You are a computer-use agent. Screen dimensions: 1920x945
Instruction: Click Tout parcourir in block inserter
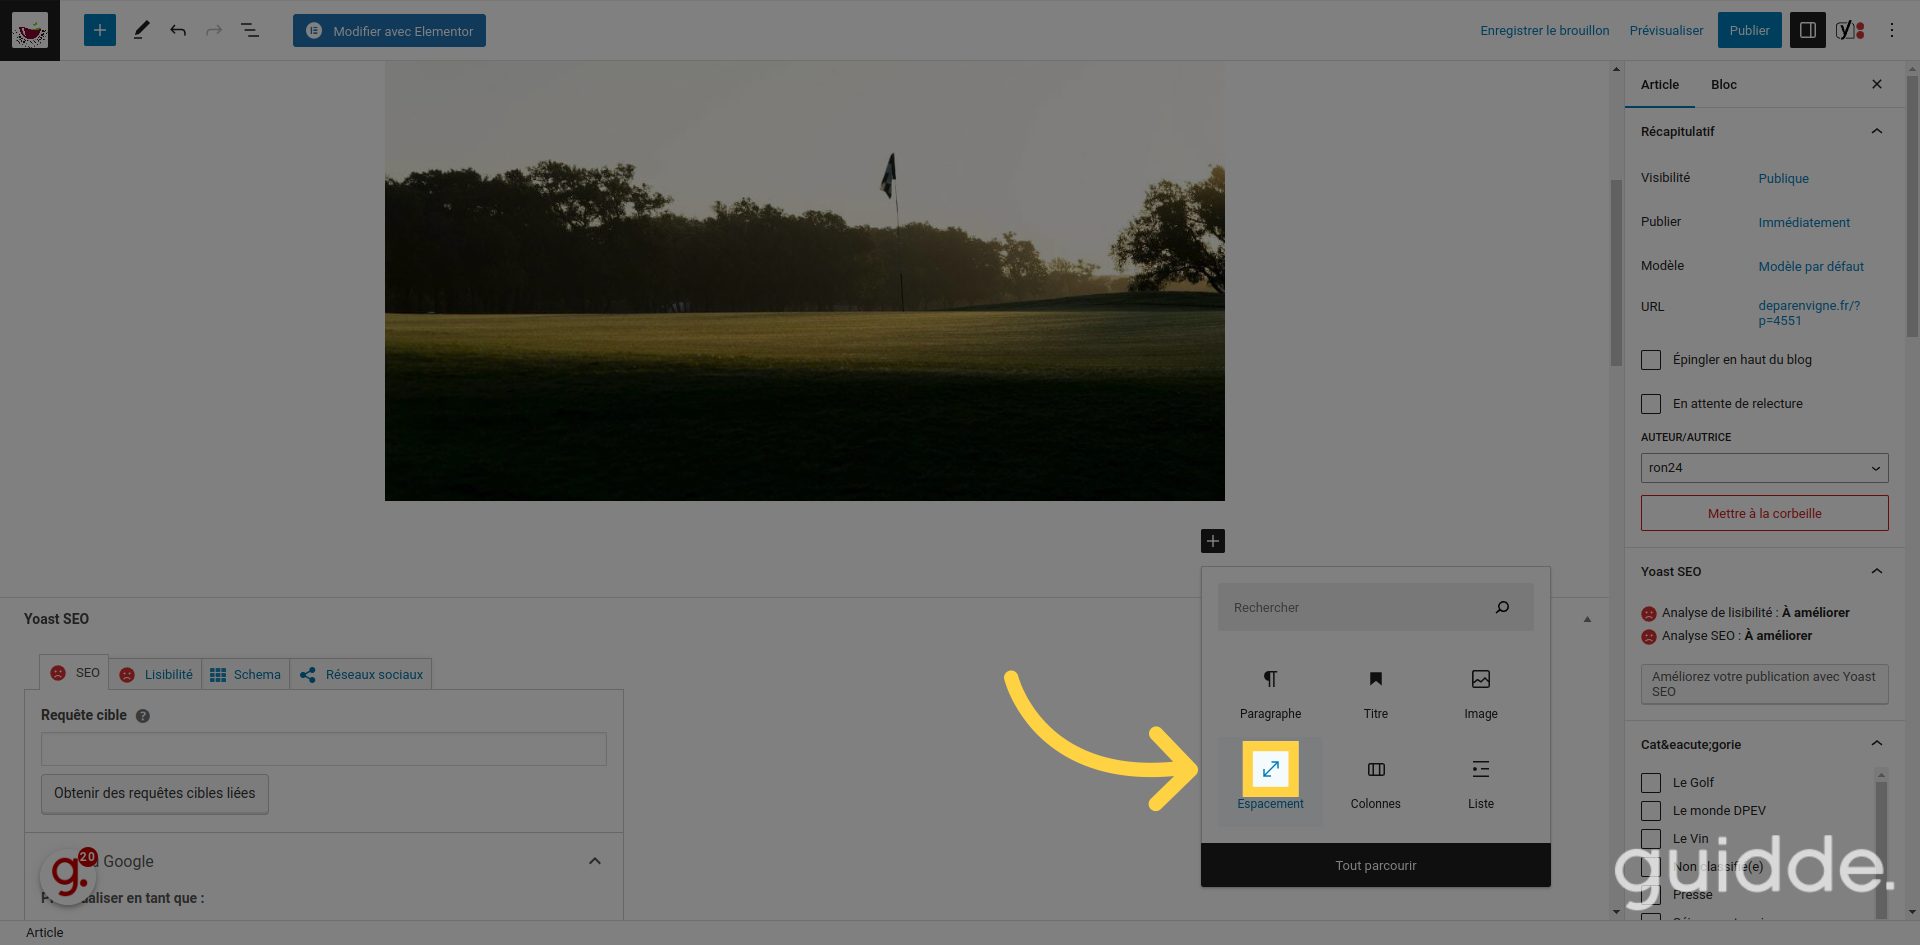[x=1376, y=865]
